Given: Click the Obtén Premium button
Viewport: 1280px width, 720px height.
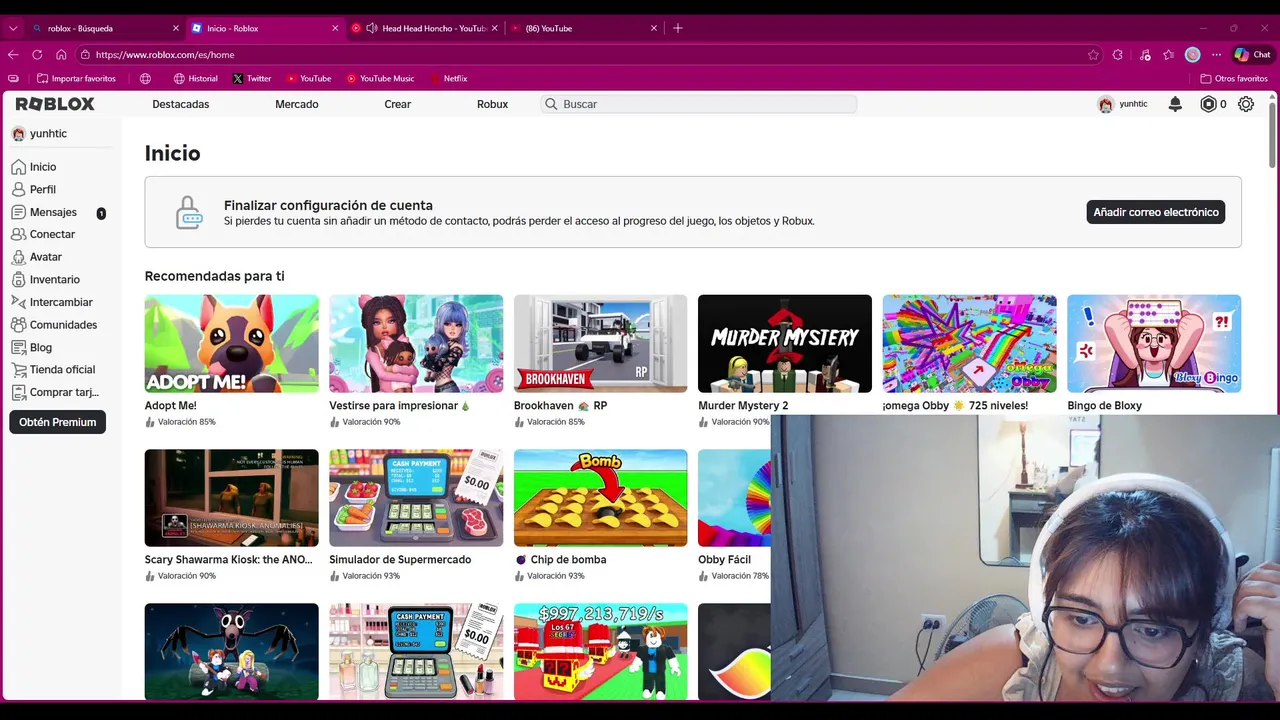Looking at the screenshot, I should (x=57, y=422).
